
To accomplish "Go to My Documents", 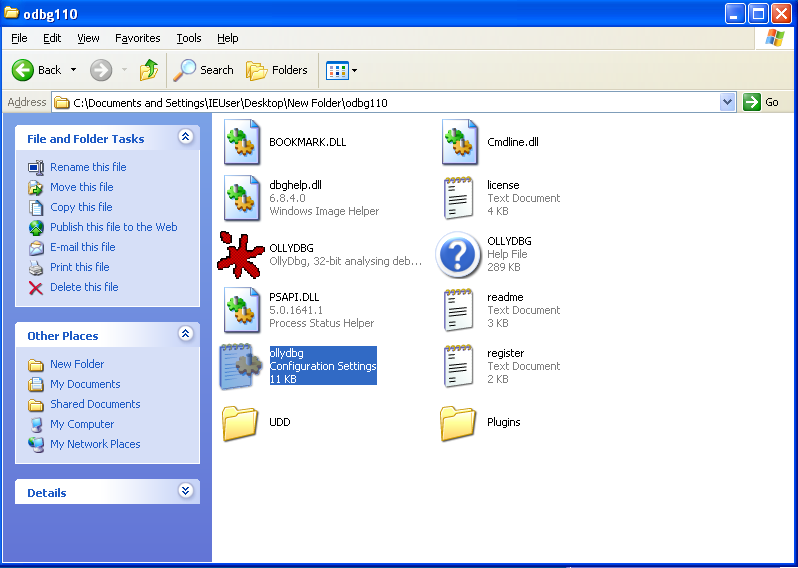I will point(85,384).
